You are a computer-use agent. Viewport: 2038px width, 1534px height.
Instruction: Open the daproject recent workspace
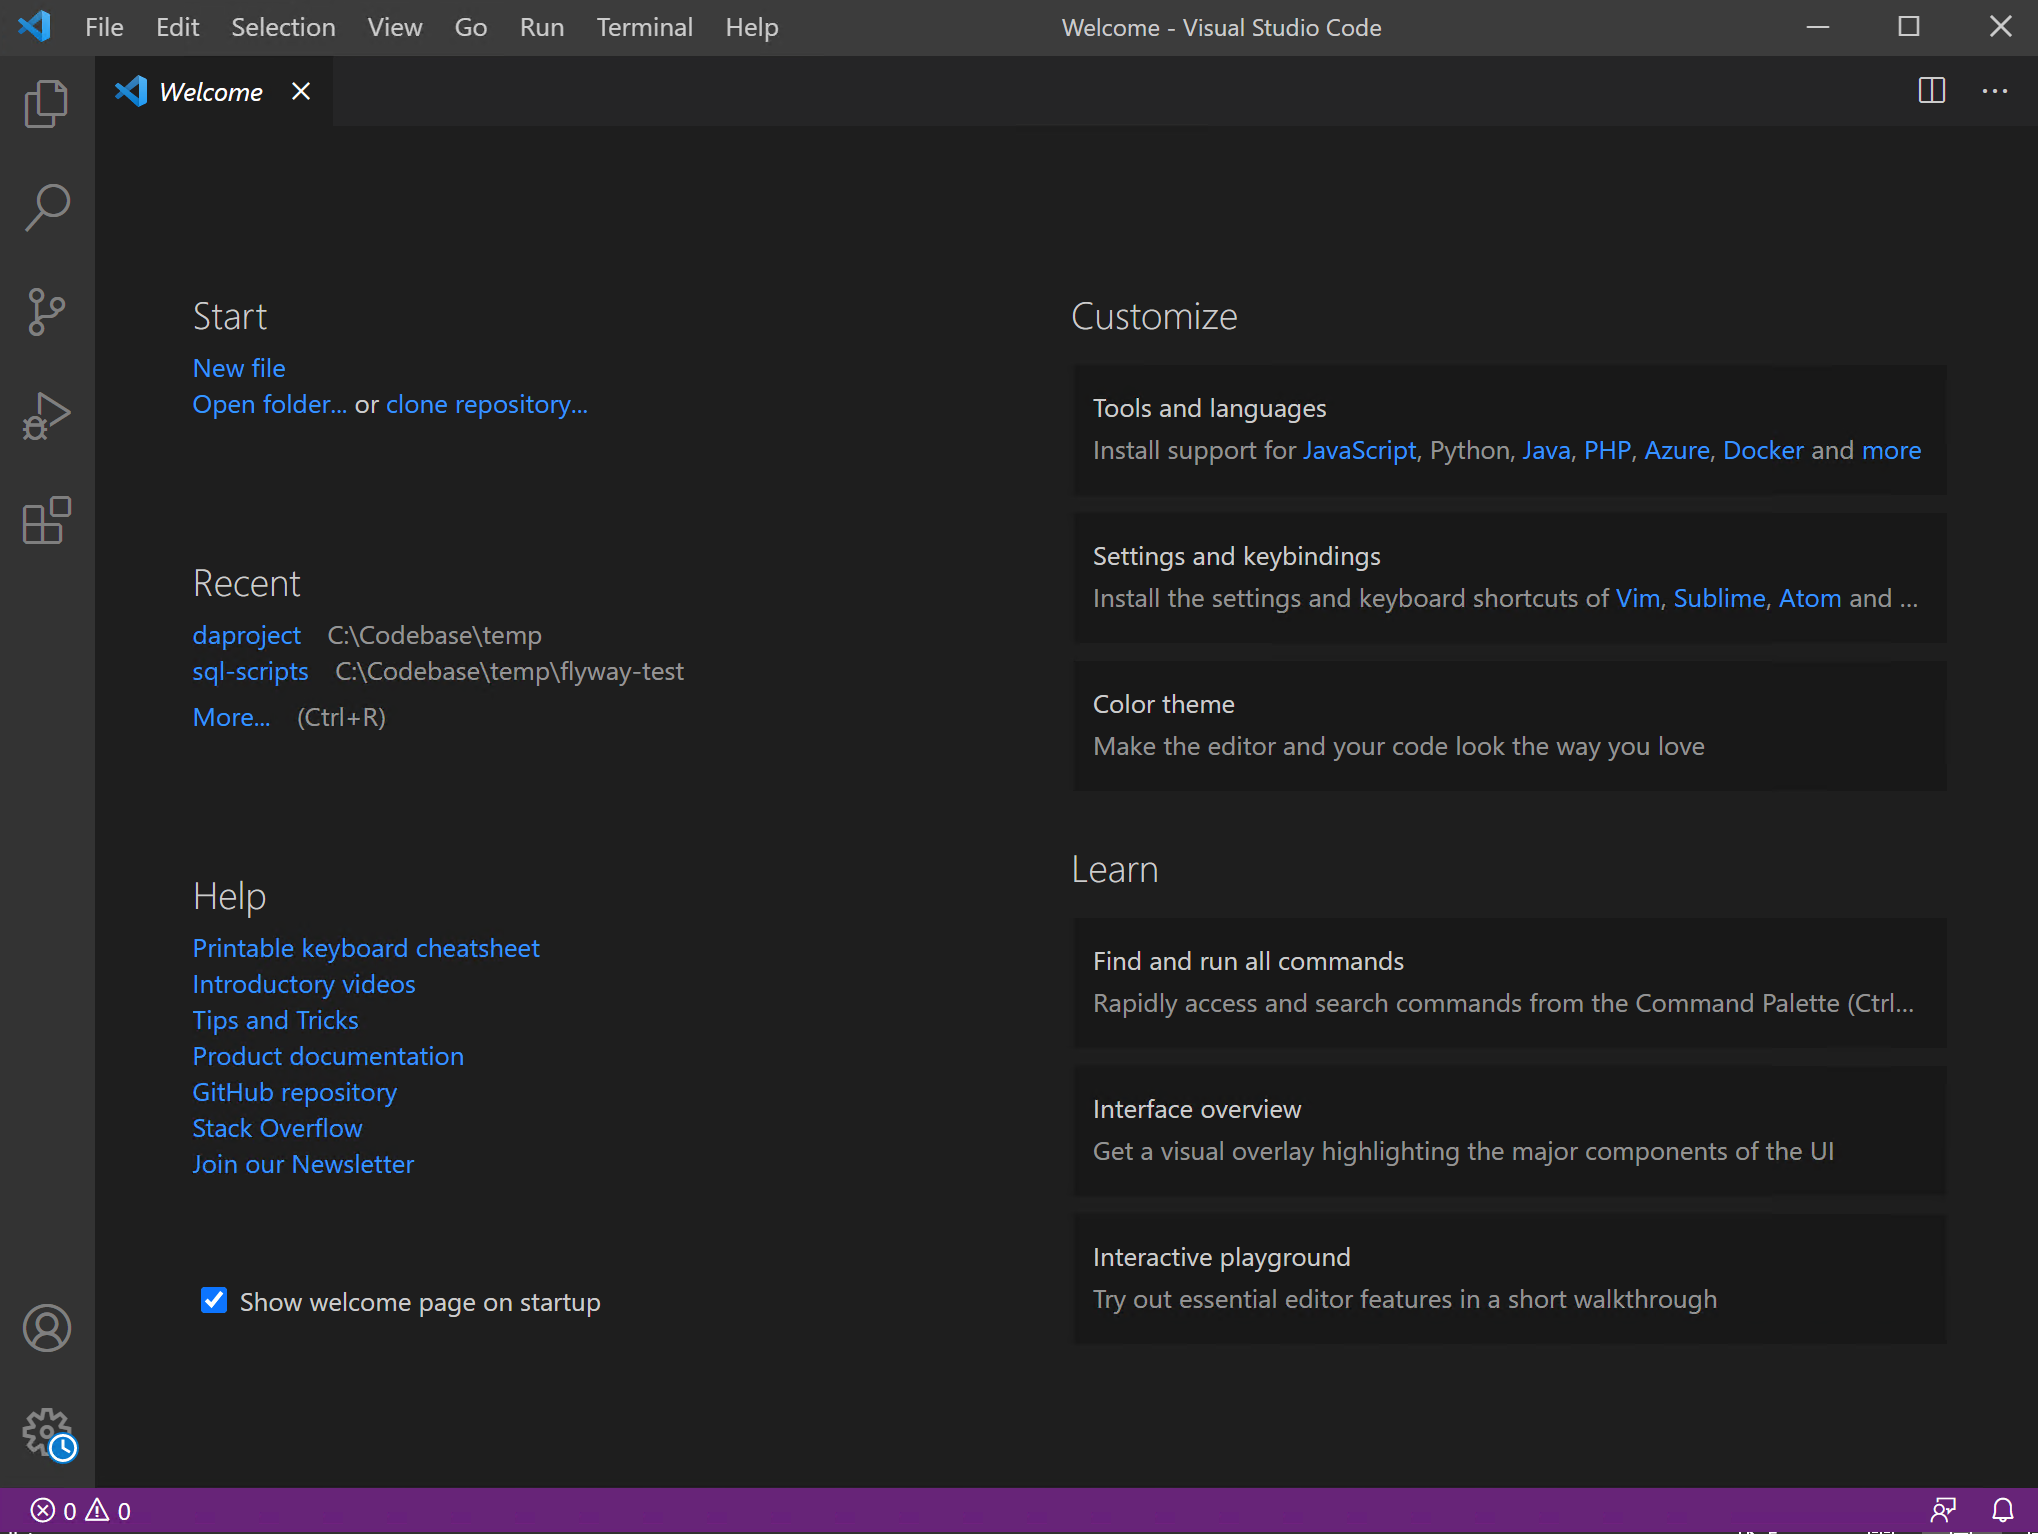point(246,635)
